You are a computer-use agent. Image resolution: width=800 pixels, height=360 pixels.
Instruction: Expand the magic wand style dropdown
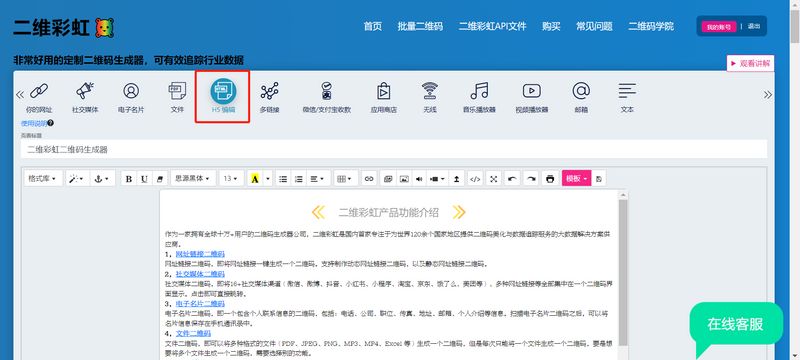(78, 178)
